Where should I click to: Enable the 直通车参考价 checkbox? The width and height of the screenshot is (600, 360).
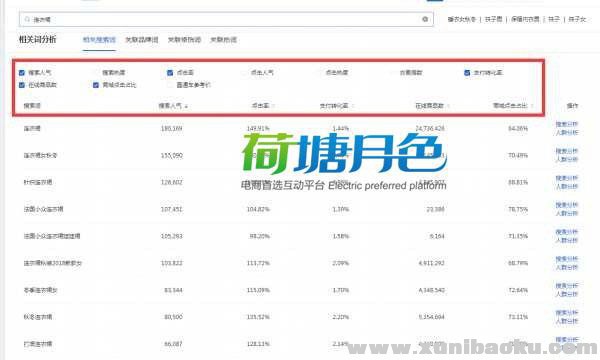tap(170, 85)
